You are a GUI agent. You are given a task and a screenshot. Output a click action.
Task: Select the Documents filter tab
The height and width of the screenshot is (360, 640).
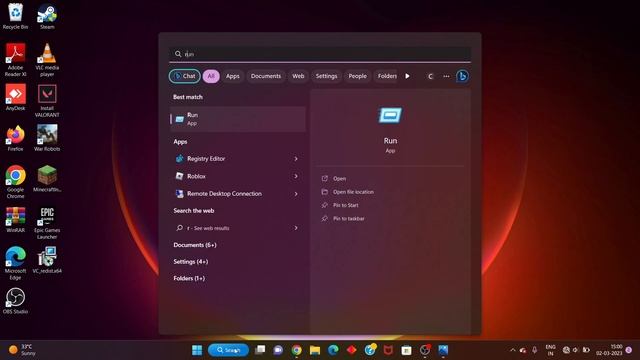point(266,76)
